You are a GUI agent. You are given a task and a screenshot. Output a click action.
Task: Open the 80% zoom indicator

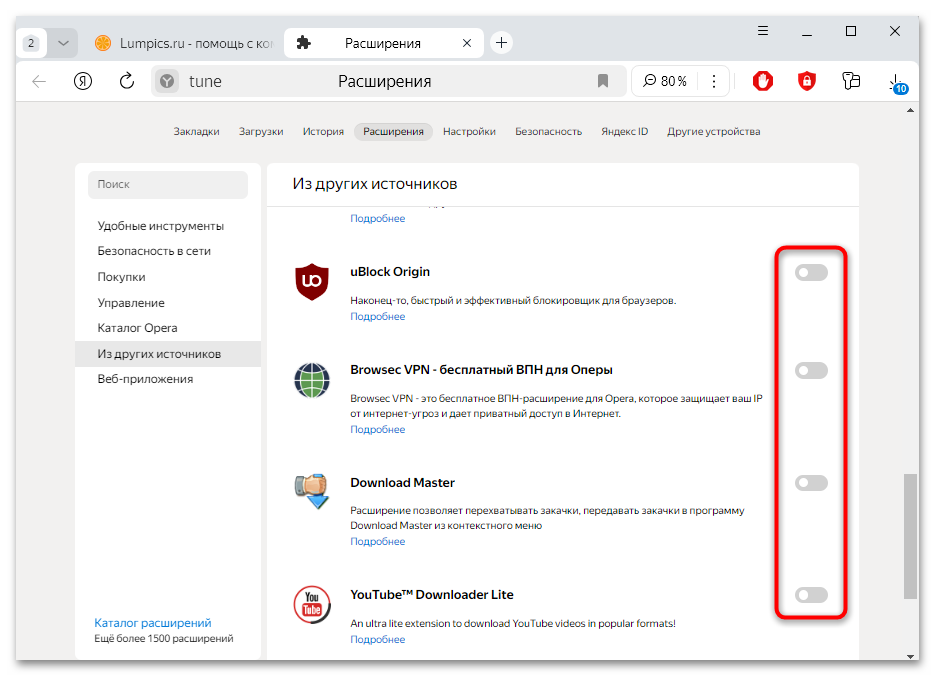click(665, 81)
